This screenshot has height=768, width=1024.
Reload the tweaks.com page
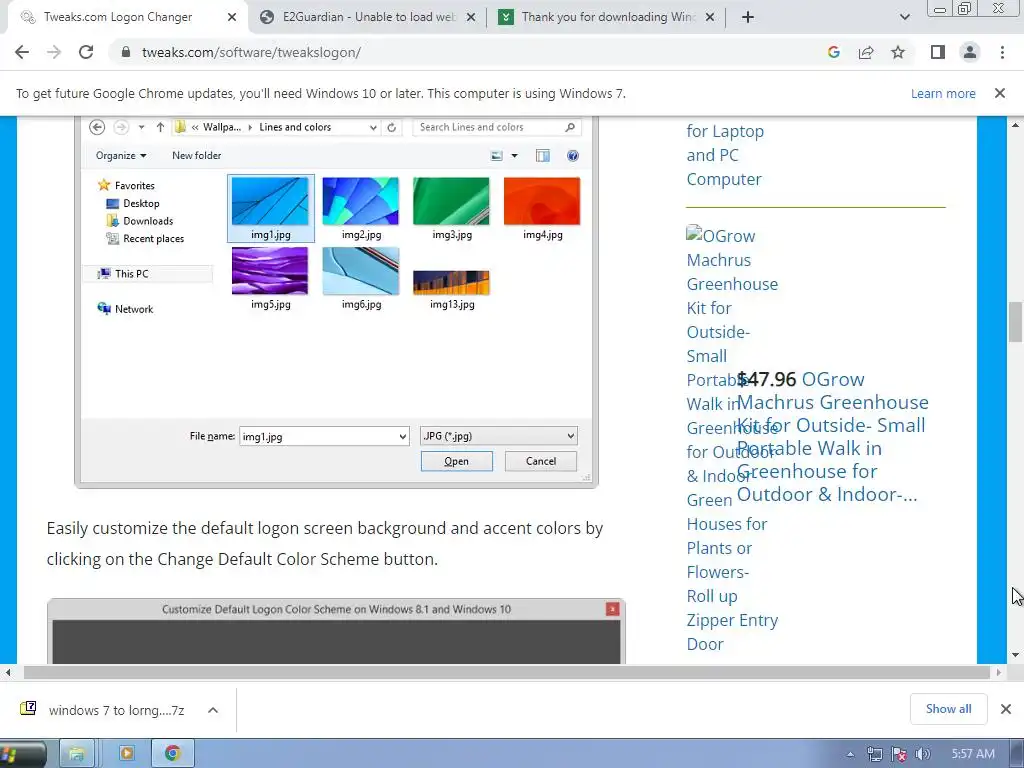[x=86, y=52]
